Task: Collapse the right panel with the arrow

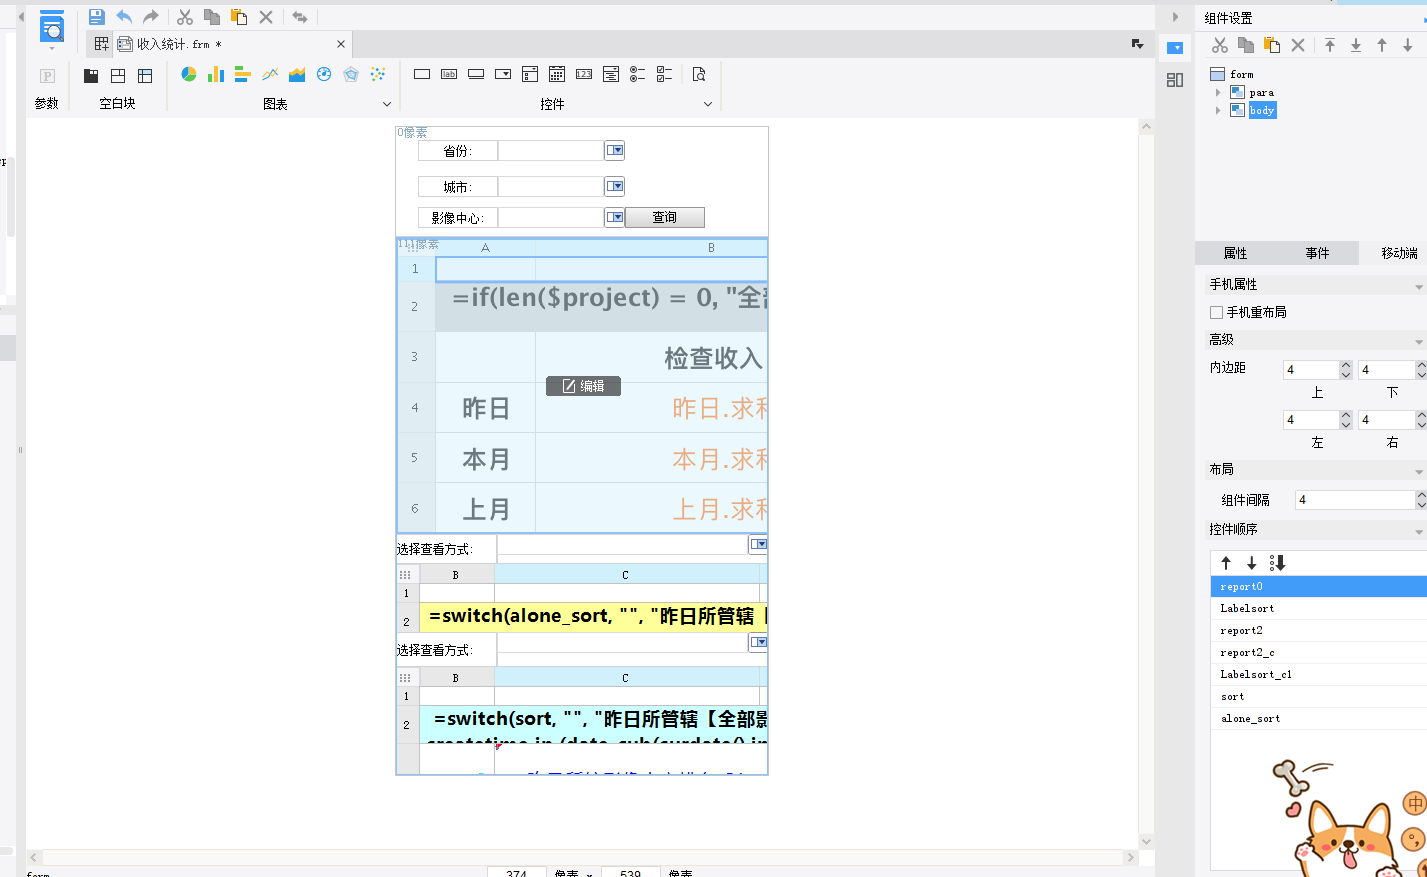Action: click(1175, 17)
